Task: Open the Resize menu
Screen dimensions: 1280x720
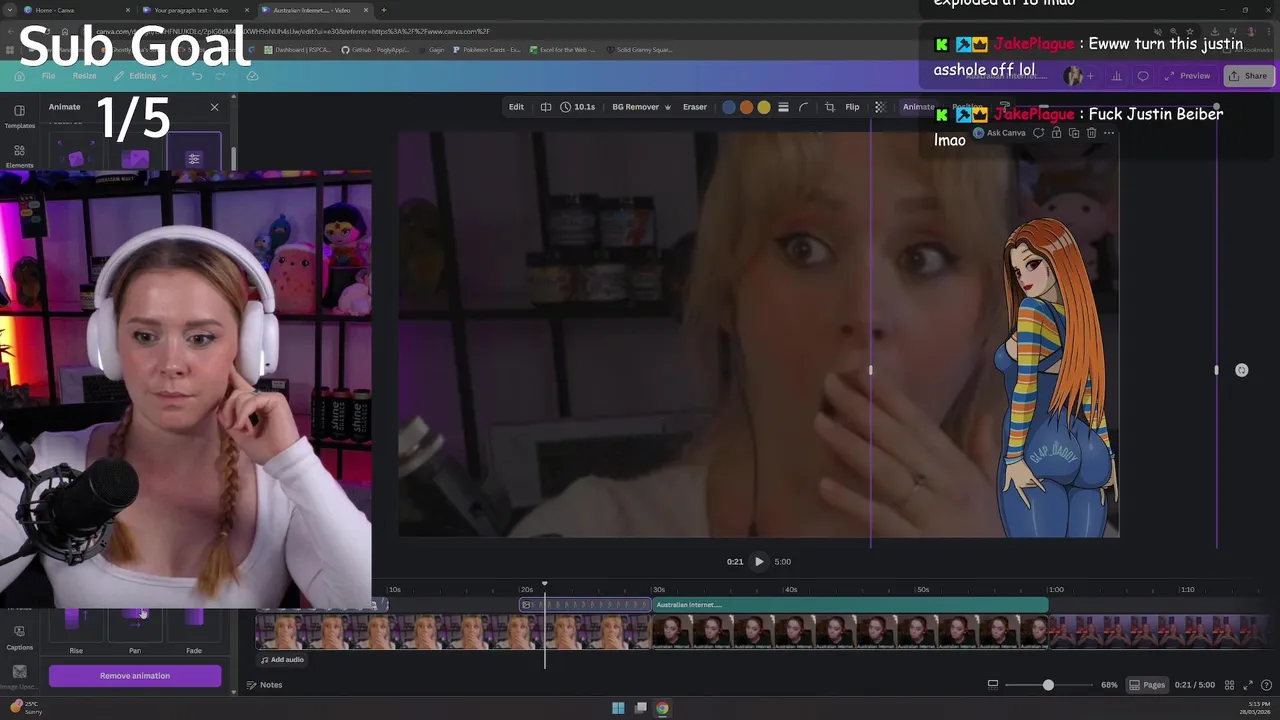Action: pyautogui.click(x=84, y=76)
